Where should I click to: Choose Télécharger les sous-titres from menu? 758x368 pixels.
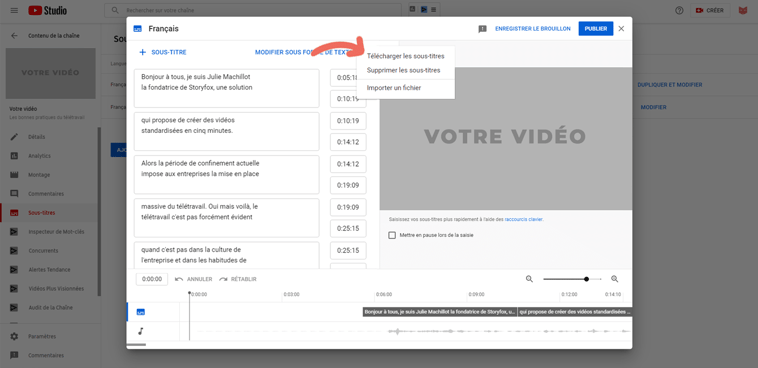[405, 56]
